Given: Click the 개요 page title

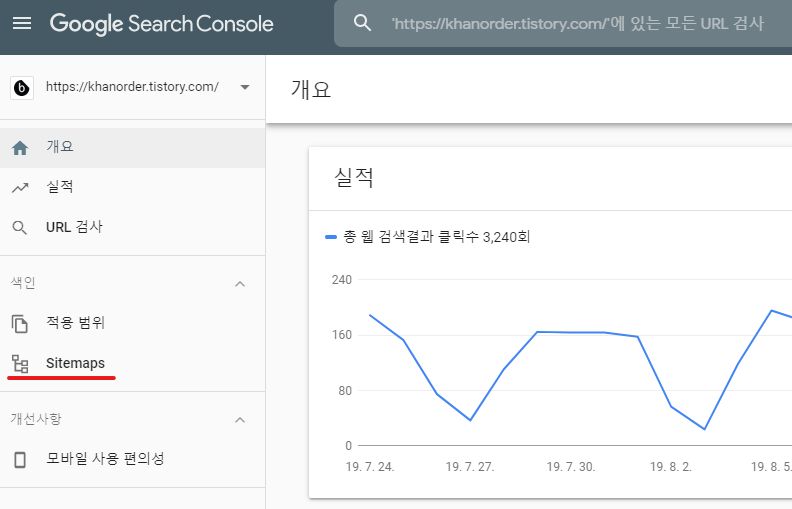Looking at the screenshot, I should point(311,90).
